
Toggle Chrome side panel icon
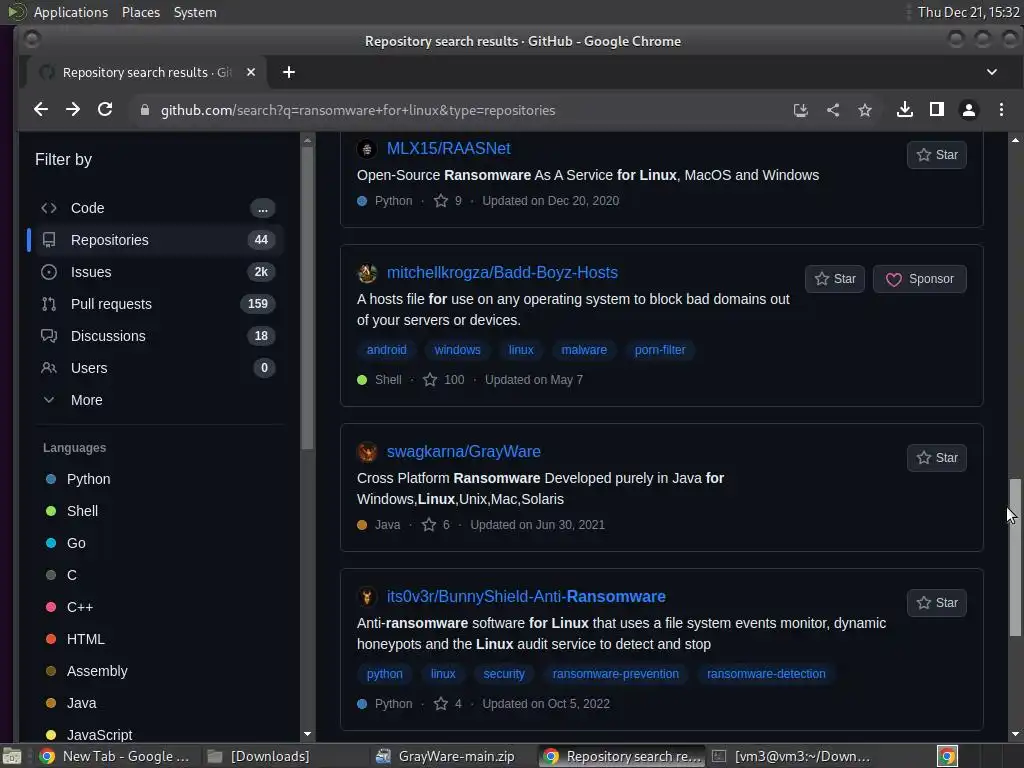tap(936, 110)
